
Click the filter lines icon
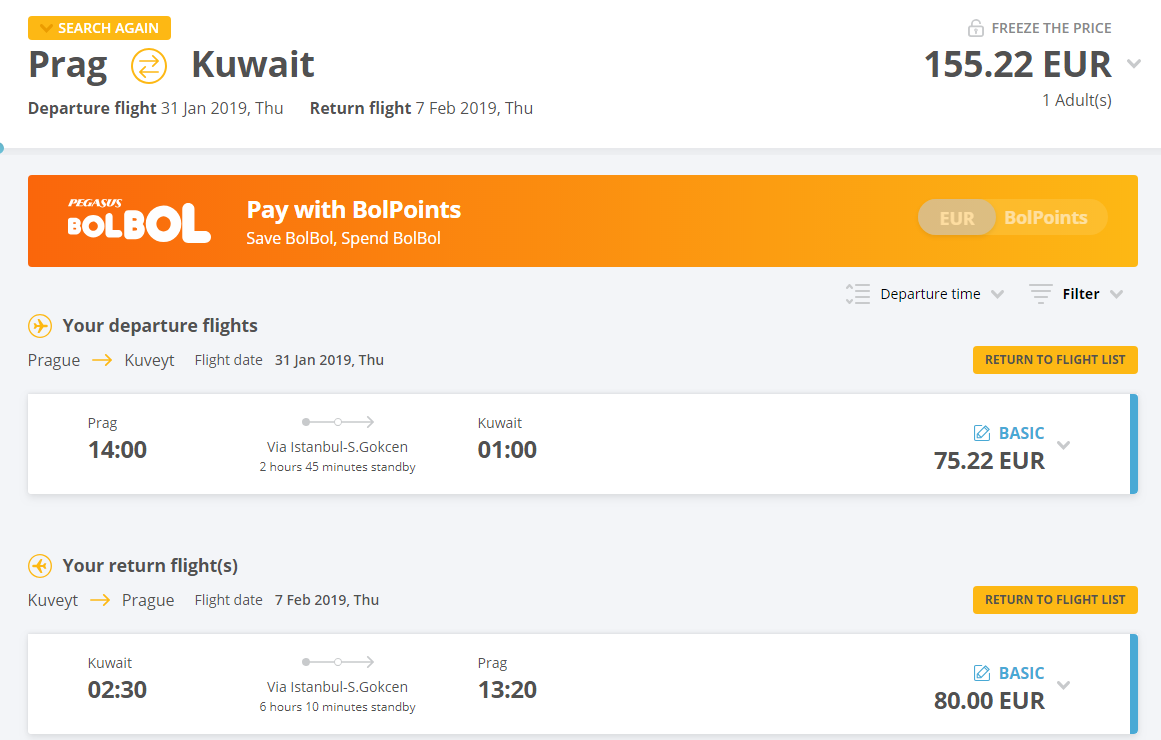1041,294
